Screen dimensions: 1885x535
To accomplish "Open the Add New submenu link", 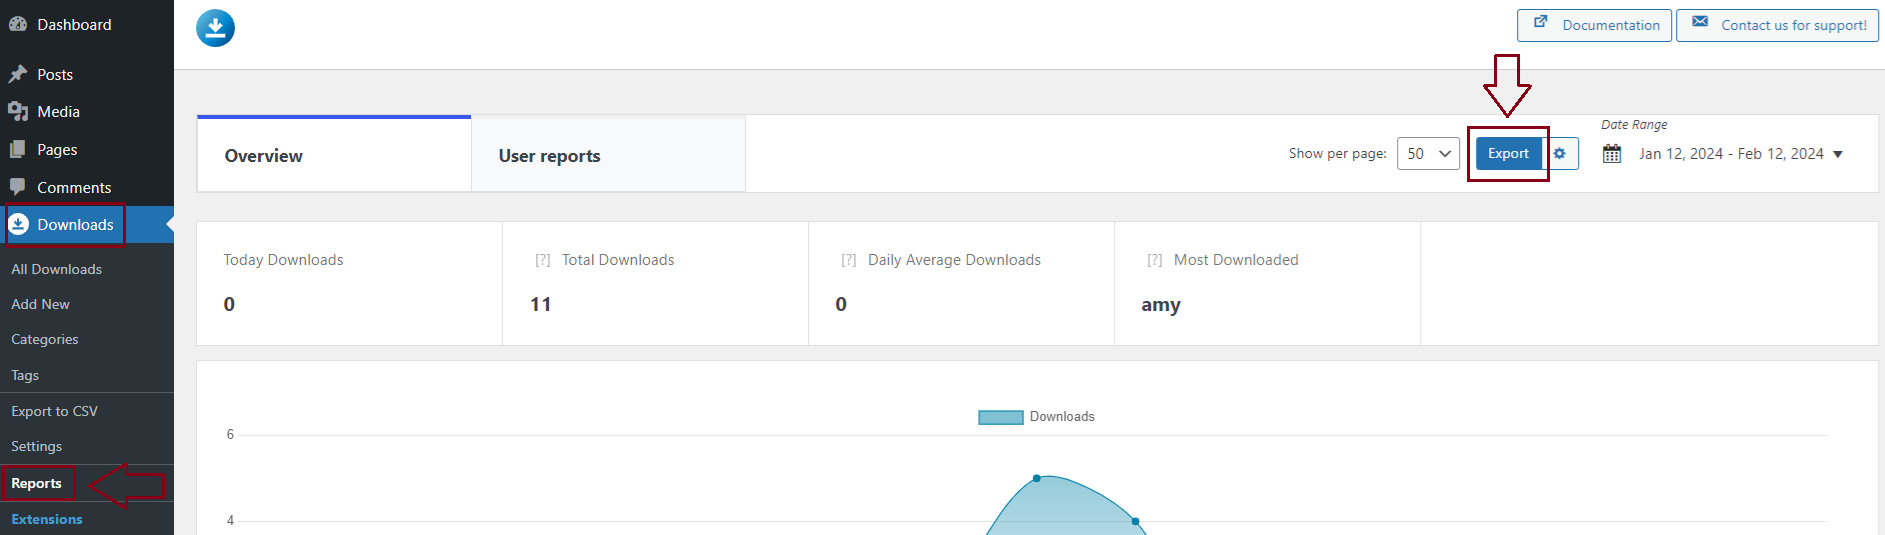I will [x=41, y=304].
